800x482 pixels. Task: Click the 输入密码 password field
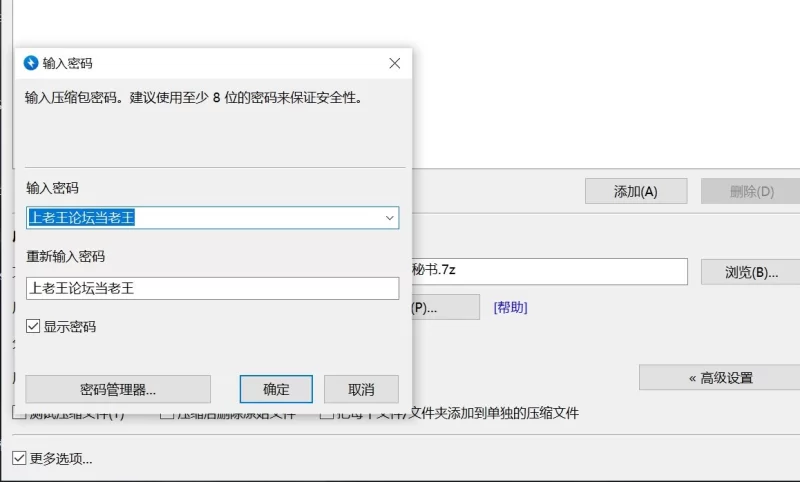pyautogui.click(x=212, y=218)
